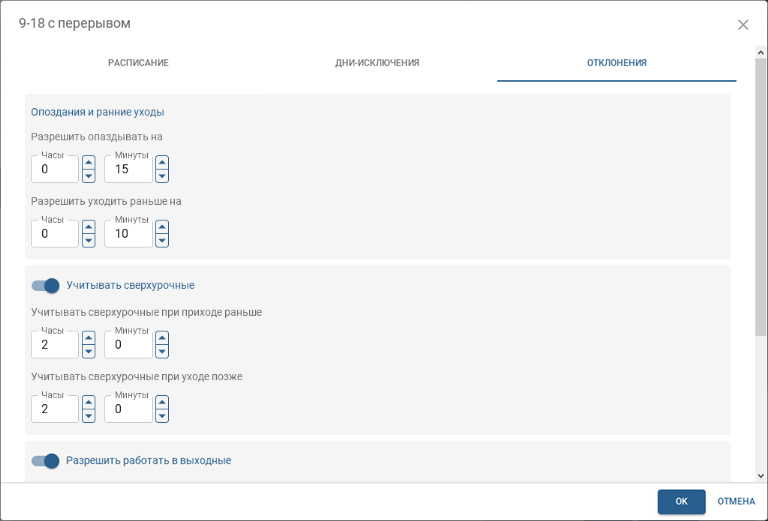Click the vertical scrollbar thumb

760,200
